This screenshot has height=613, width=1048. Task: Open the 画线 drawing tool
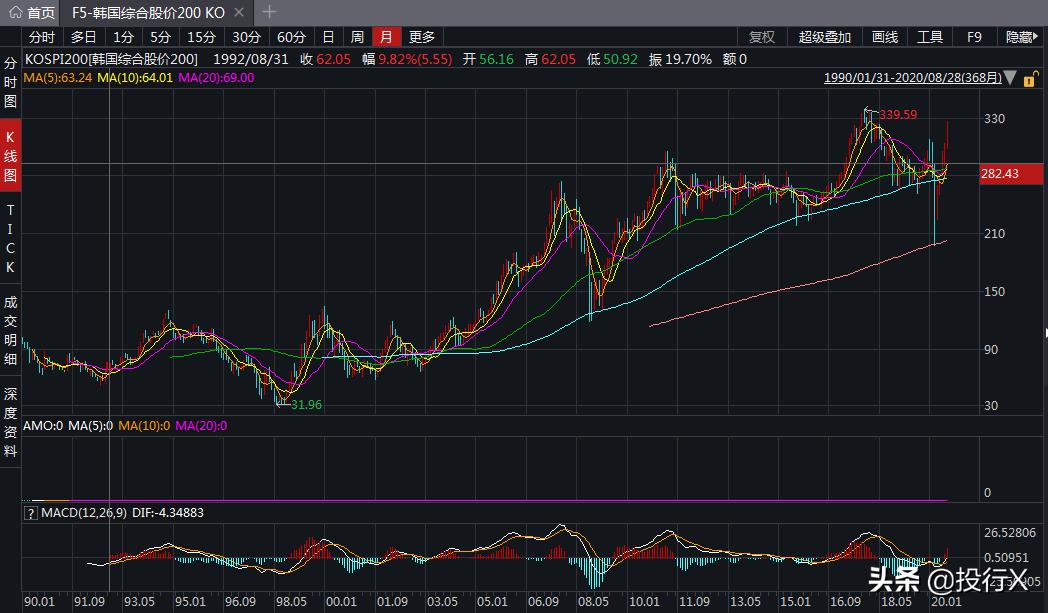[885, 37]
